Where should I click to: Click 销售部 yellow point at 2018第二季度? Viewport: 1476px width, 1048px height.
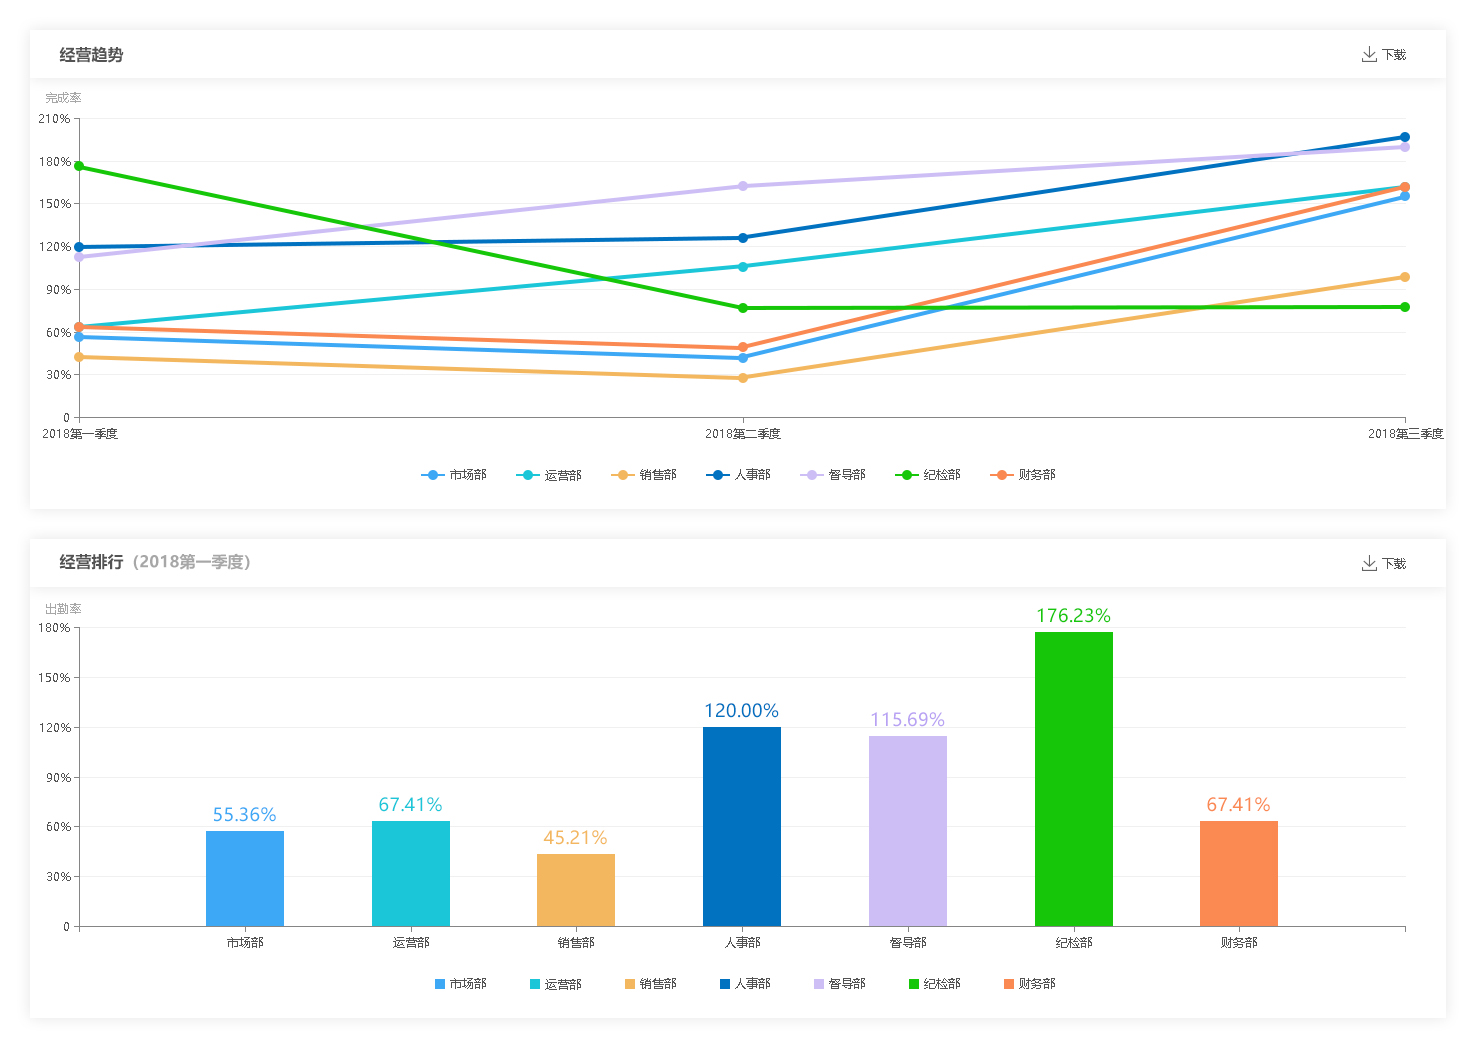(x=743, y=378)
